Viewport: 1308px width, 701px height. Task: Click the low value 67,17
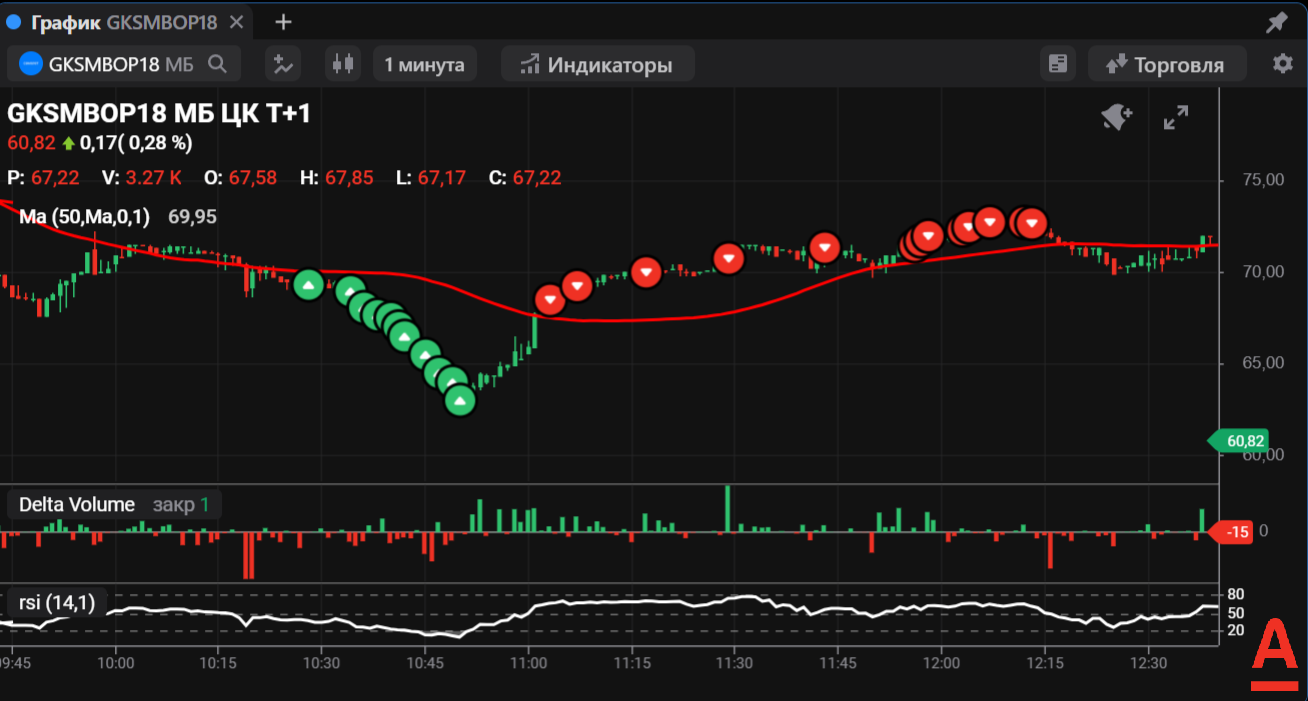point(442,178)
